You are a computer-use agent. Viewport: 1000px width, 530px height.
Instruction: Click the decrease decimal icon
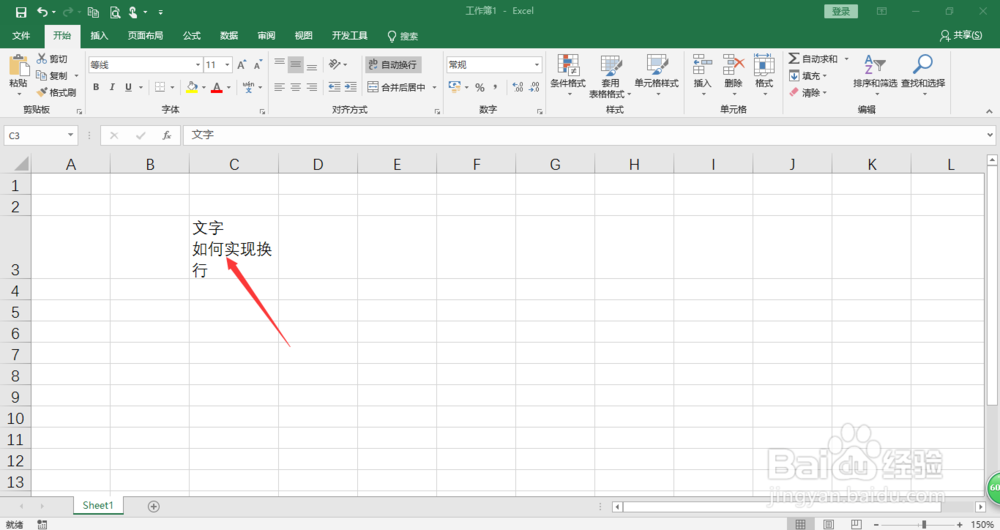(534, 87)
